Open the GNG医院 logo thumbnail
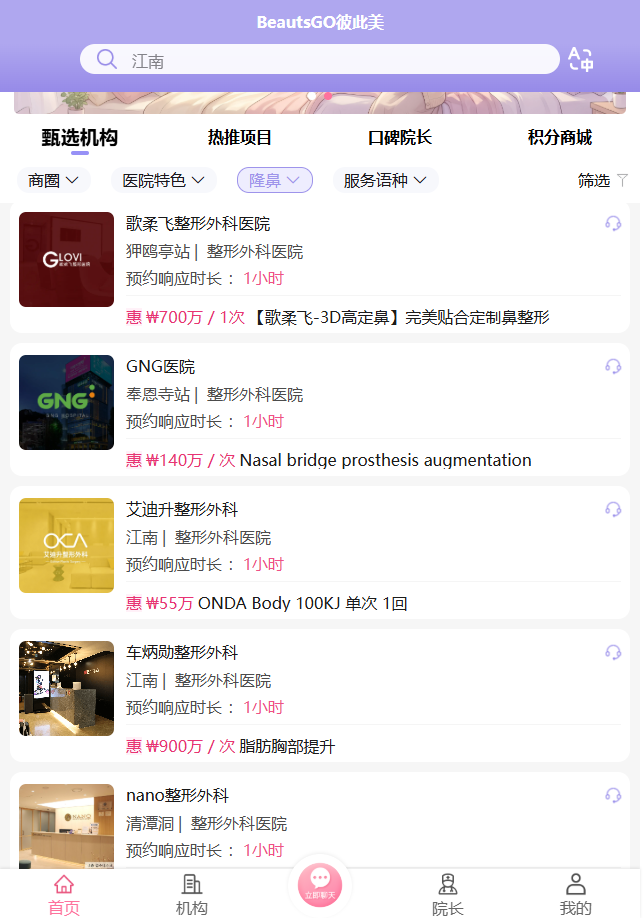This screenshot has width=643, height=918. (x=66, y=402)
